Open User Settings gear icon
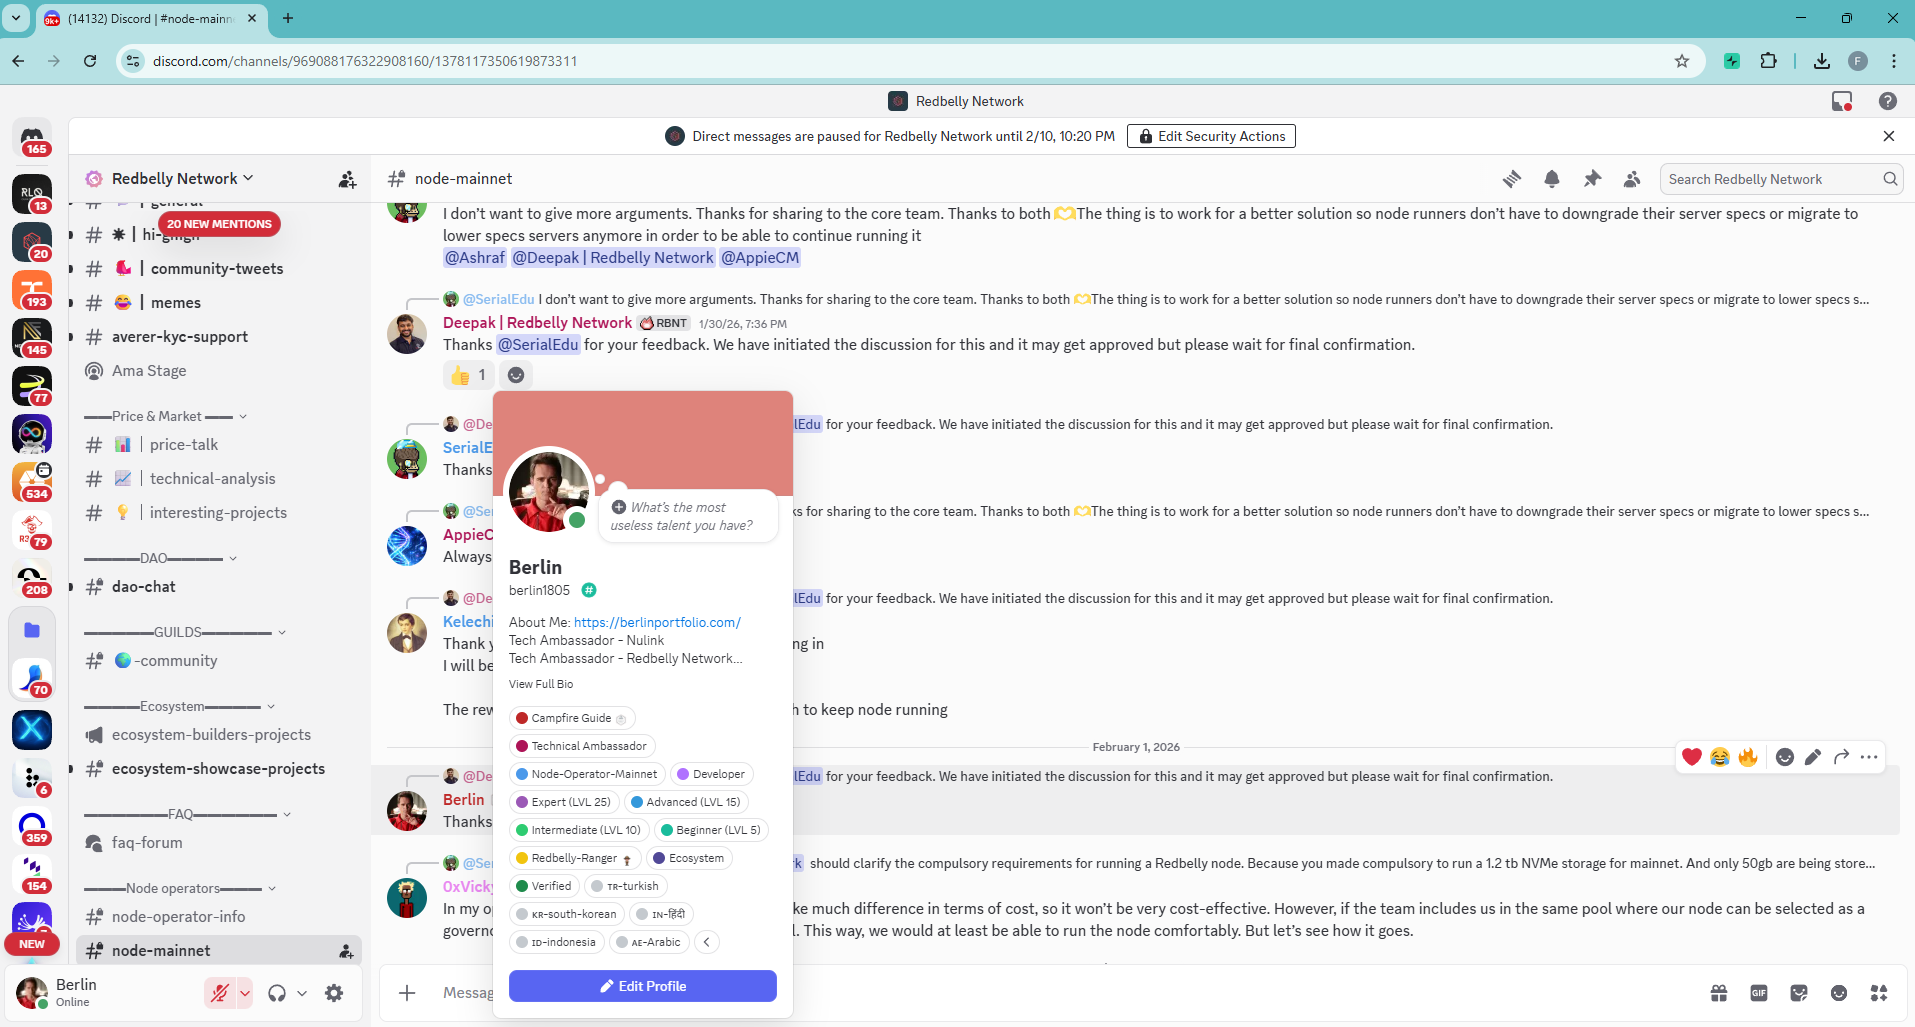 click(x=334, y=993)
